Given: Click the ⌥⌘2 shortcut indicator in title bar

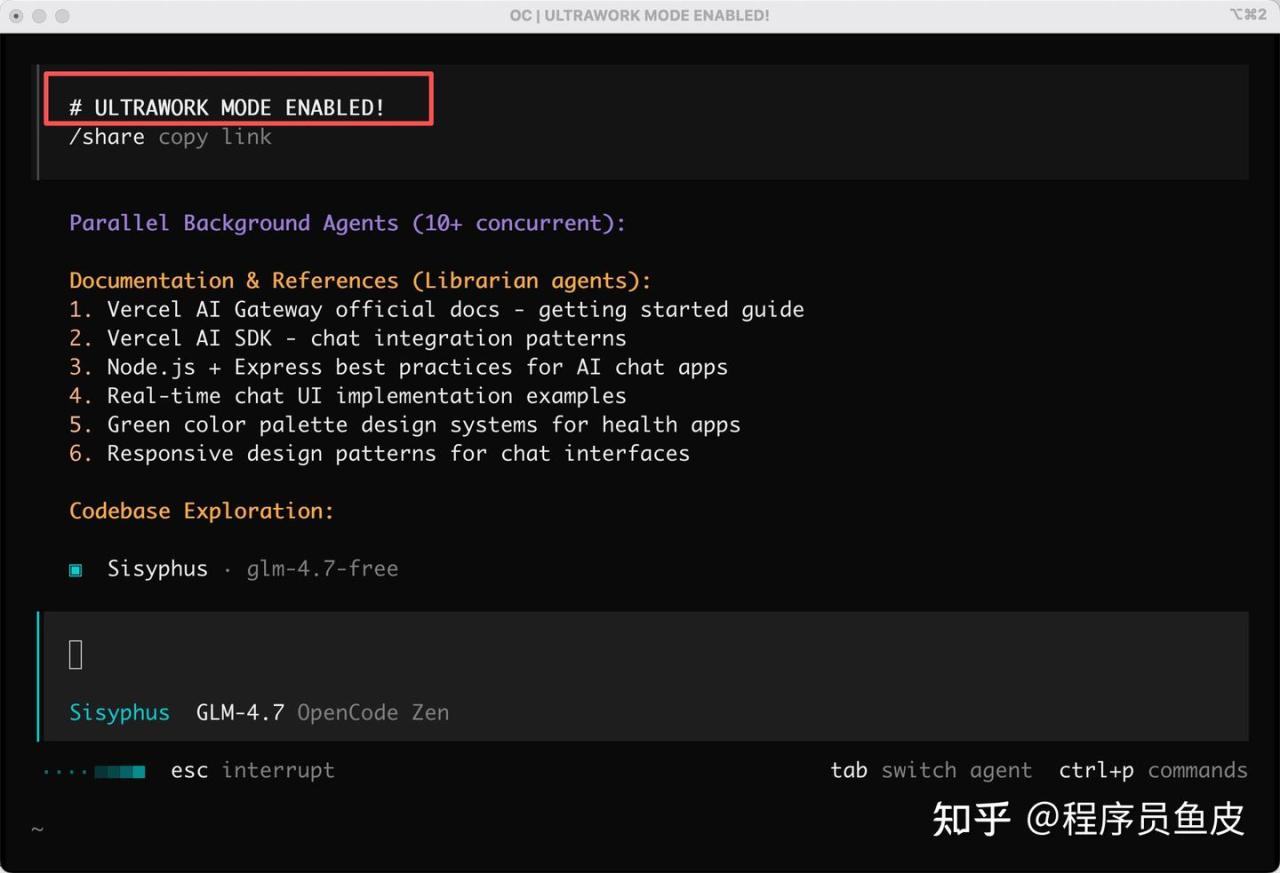Looking at the screenshot, I should [1247, 15].
